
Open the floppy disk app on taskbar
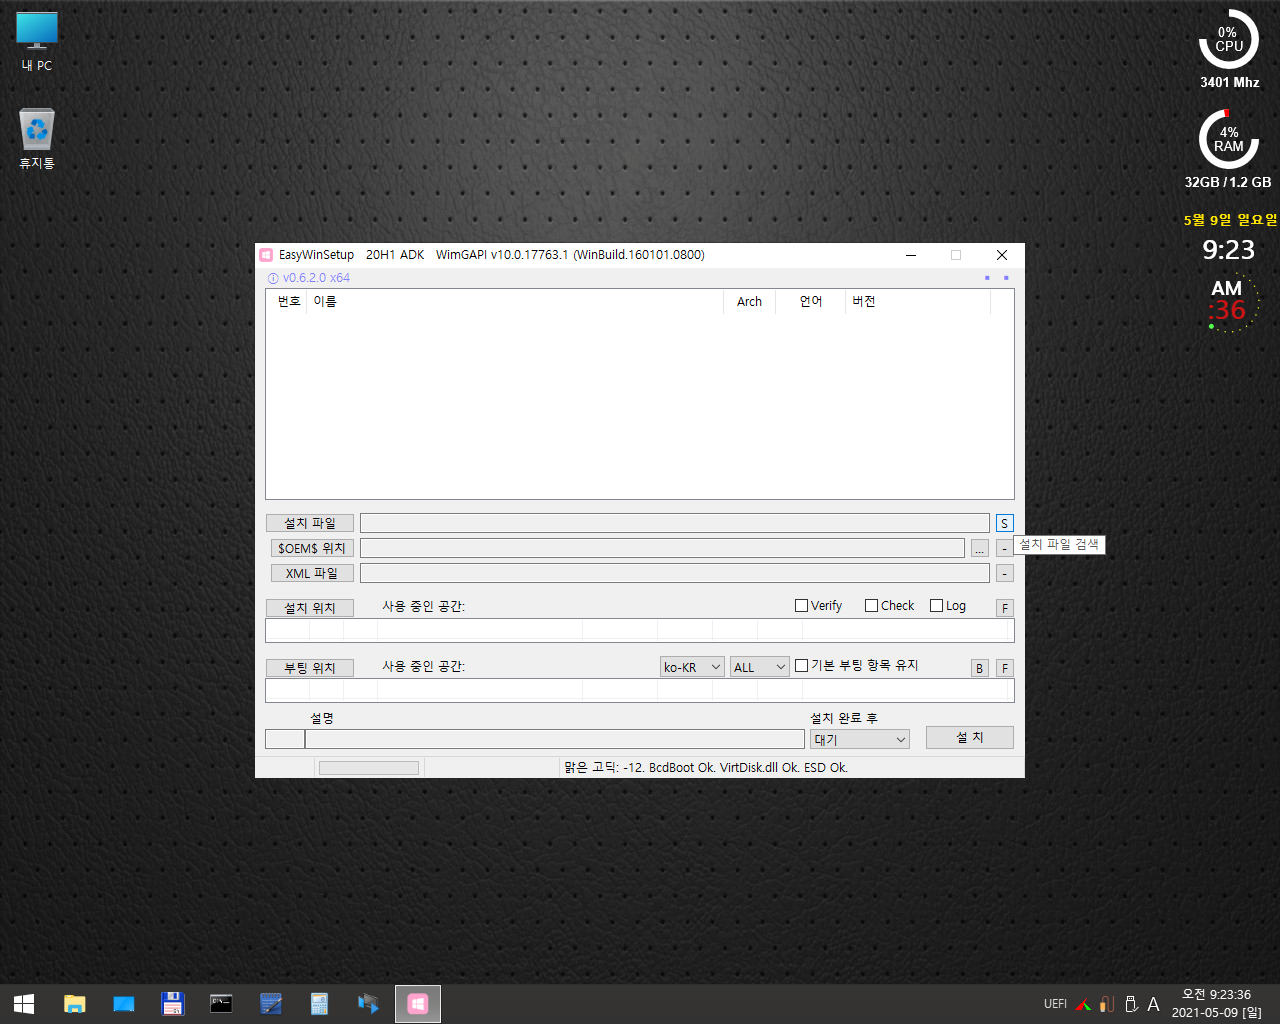pyautogui.click(x=172, y=1004)
